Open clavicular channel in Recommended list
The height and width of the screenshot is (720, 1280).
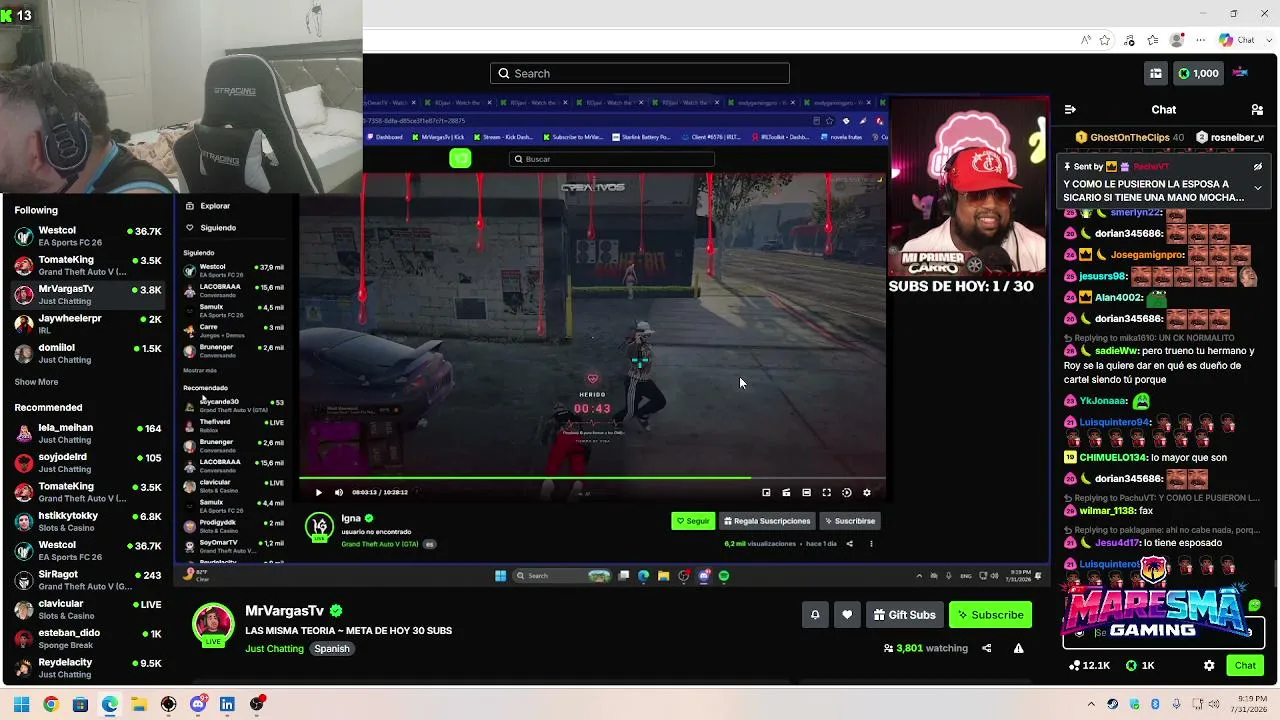point(87,609)
